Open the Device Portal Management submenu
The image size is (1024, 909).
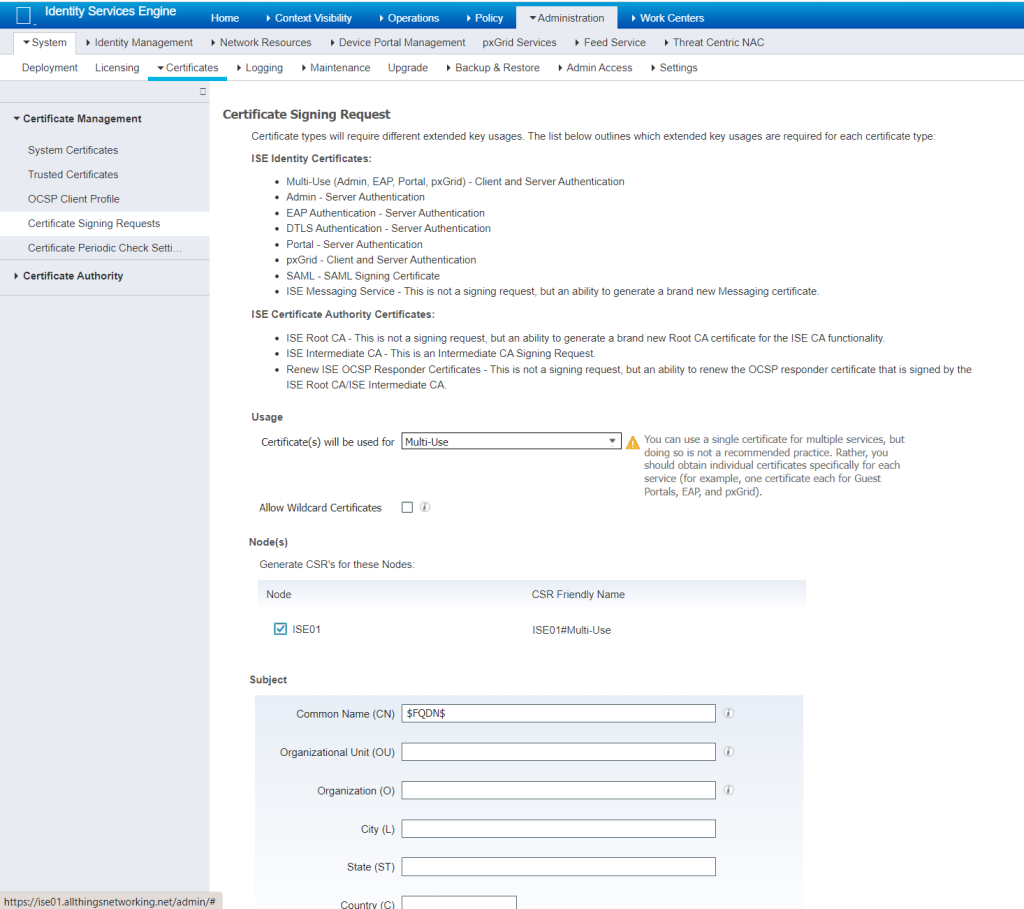pyautogui.click(x=397, y=42)
